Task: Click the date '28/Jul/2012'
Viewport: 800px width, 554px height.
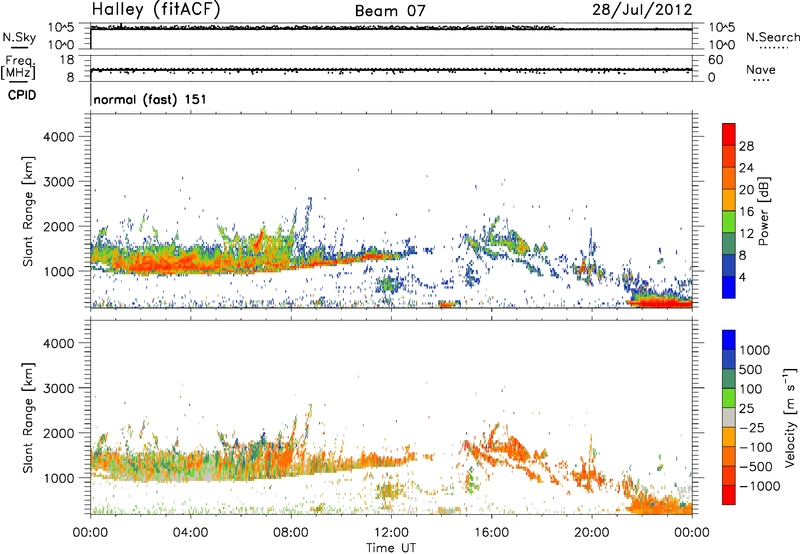Action: tap(642, 10)
